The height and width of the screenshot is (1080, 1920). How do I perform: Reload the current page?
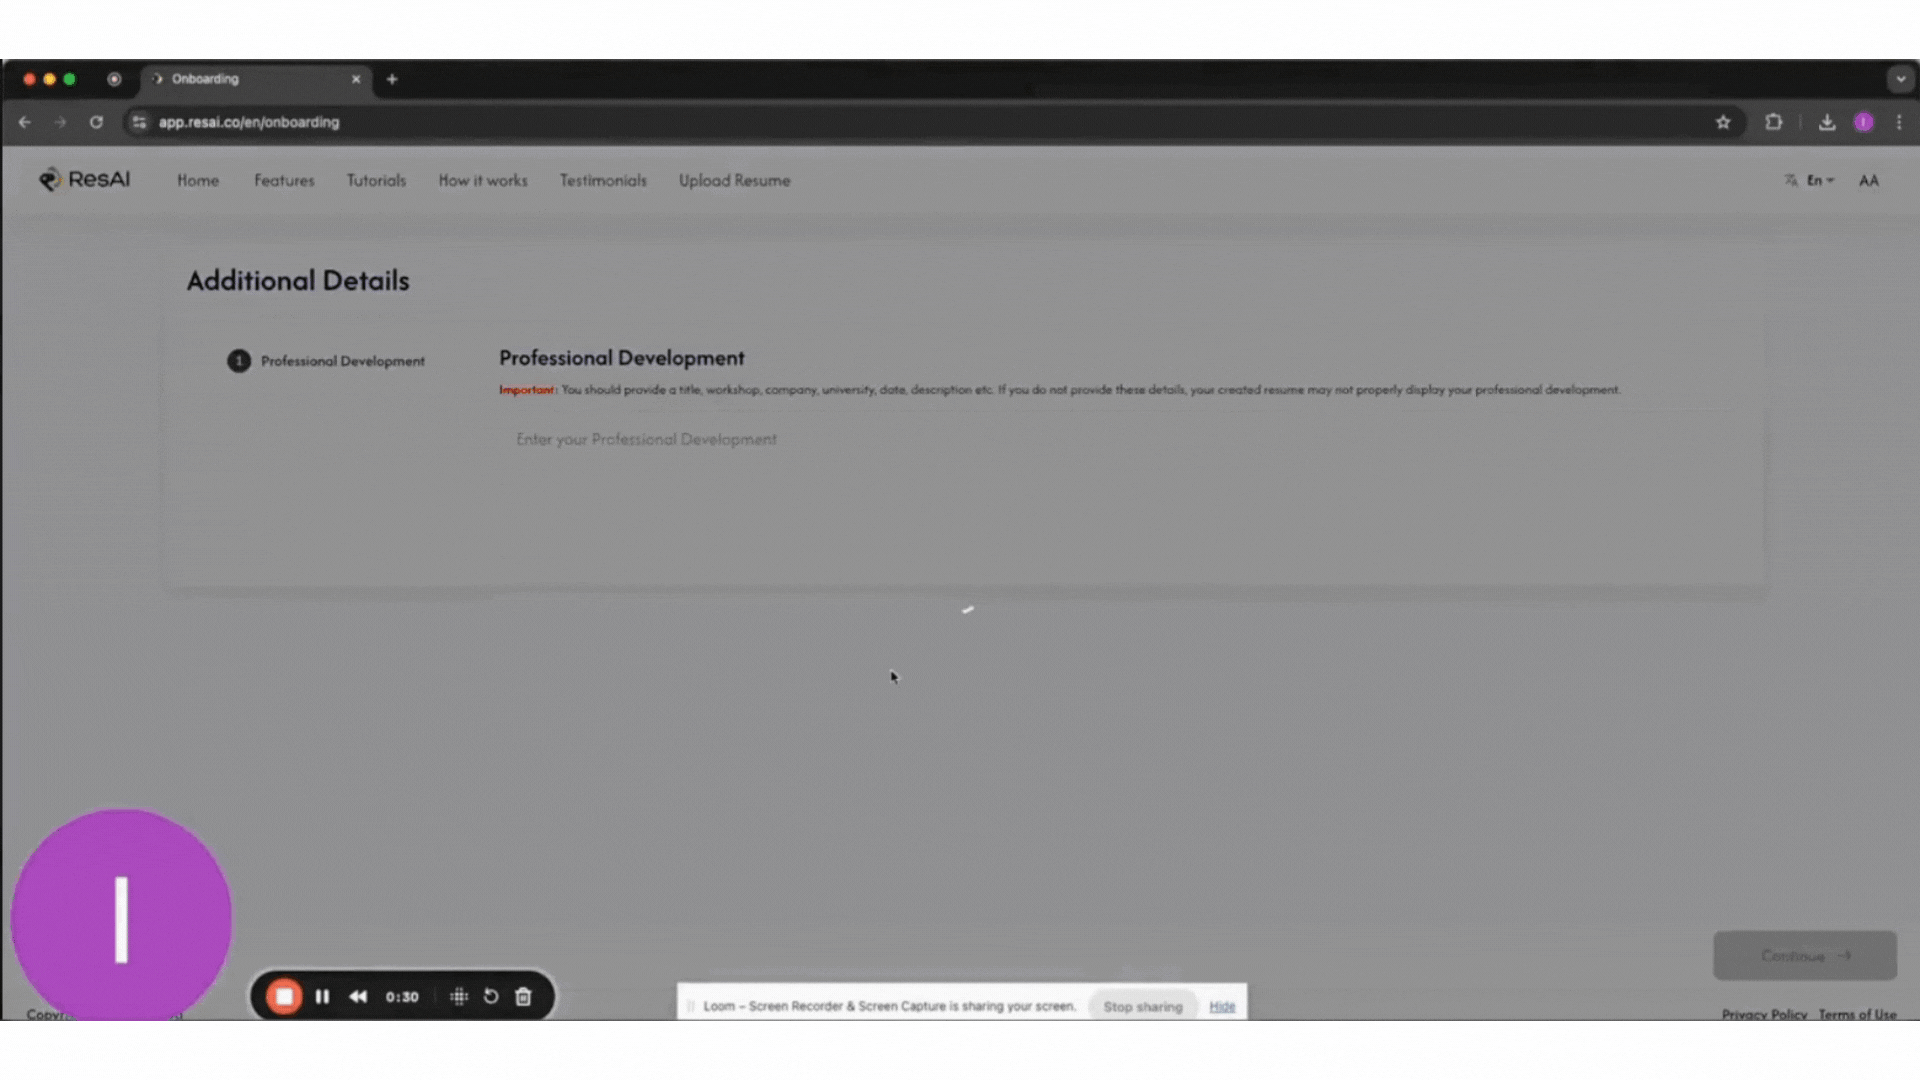pyautogui.click(x=96, y=121)
